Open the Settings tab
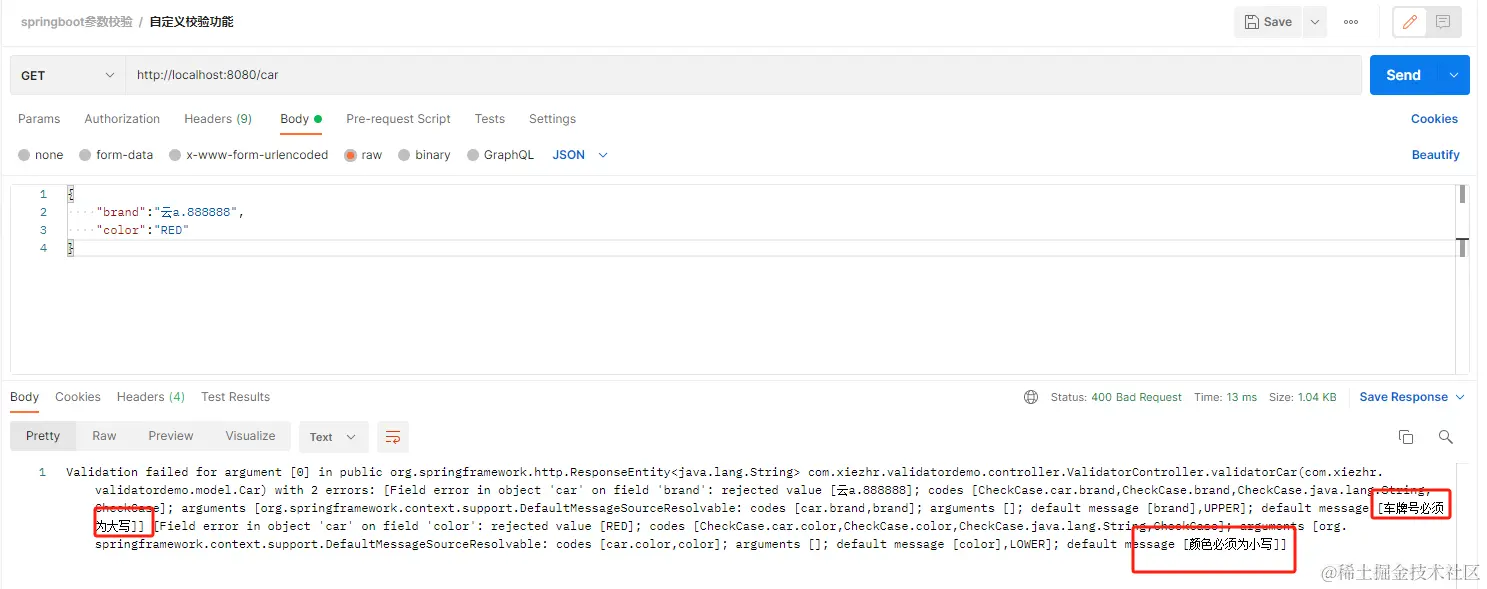The width and height of the screenshot is (1487, 589). [x=552, y=119]
